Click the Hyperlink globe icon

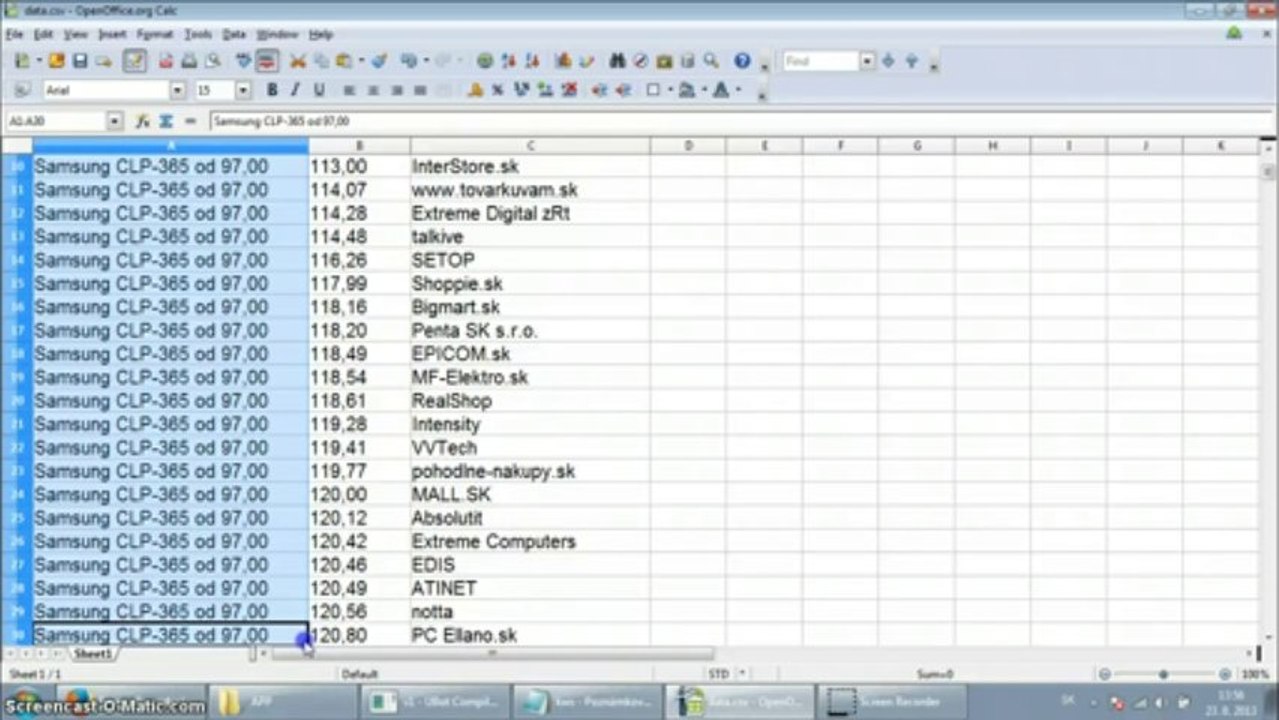(485, 61)
